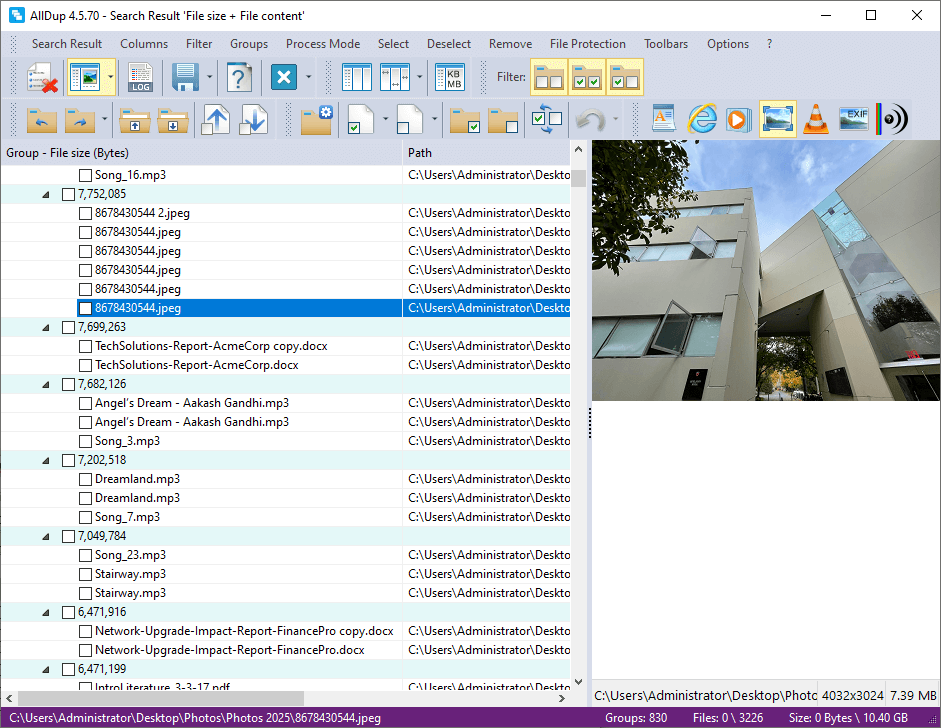The width and height of the screenshot is (941, 728).
Task: Open VLC media player preview icon
Action: (x=816, y=119)
